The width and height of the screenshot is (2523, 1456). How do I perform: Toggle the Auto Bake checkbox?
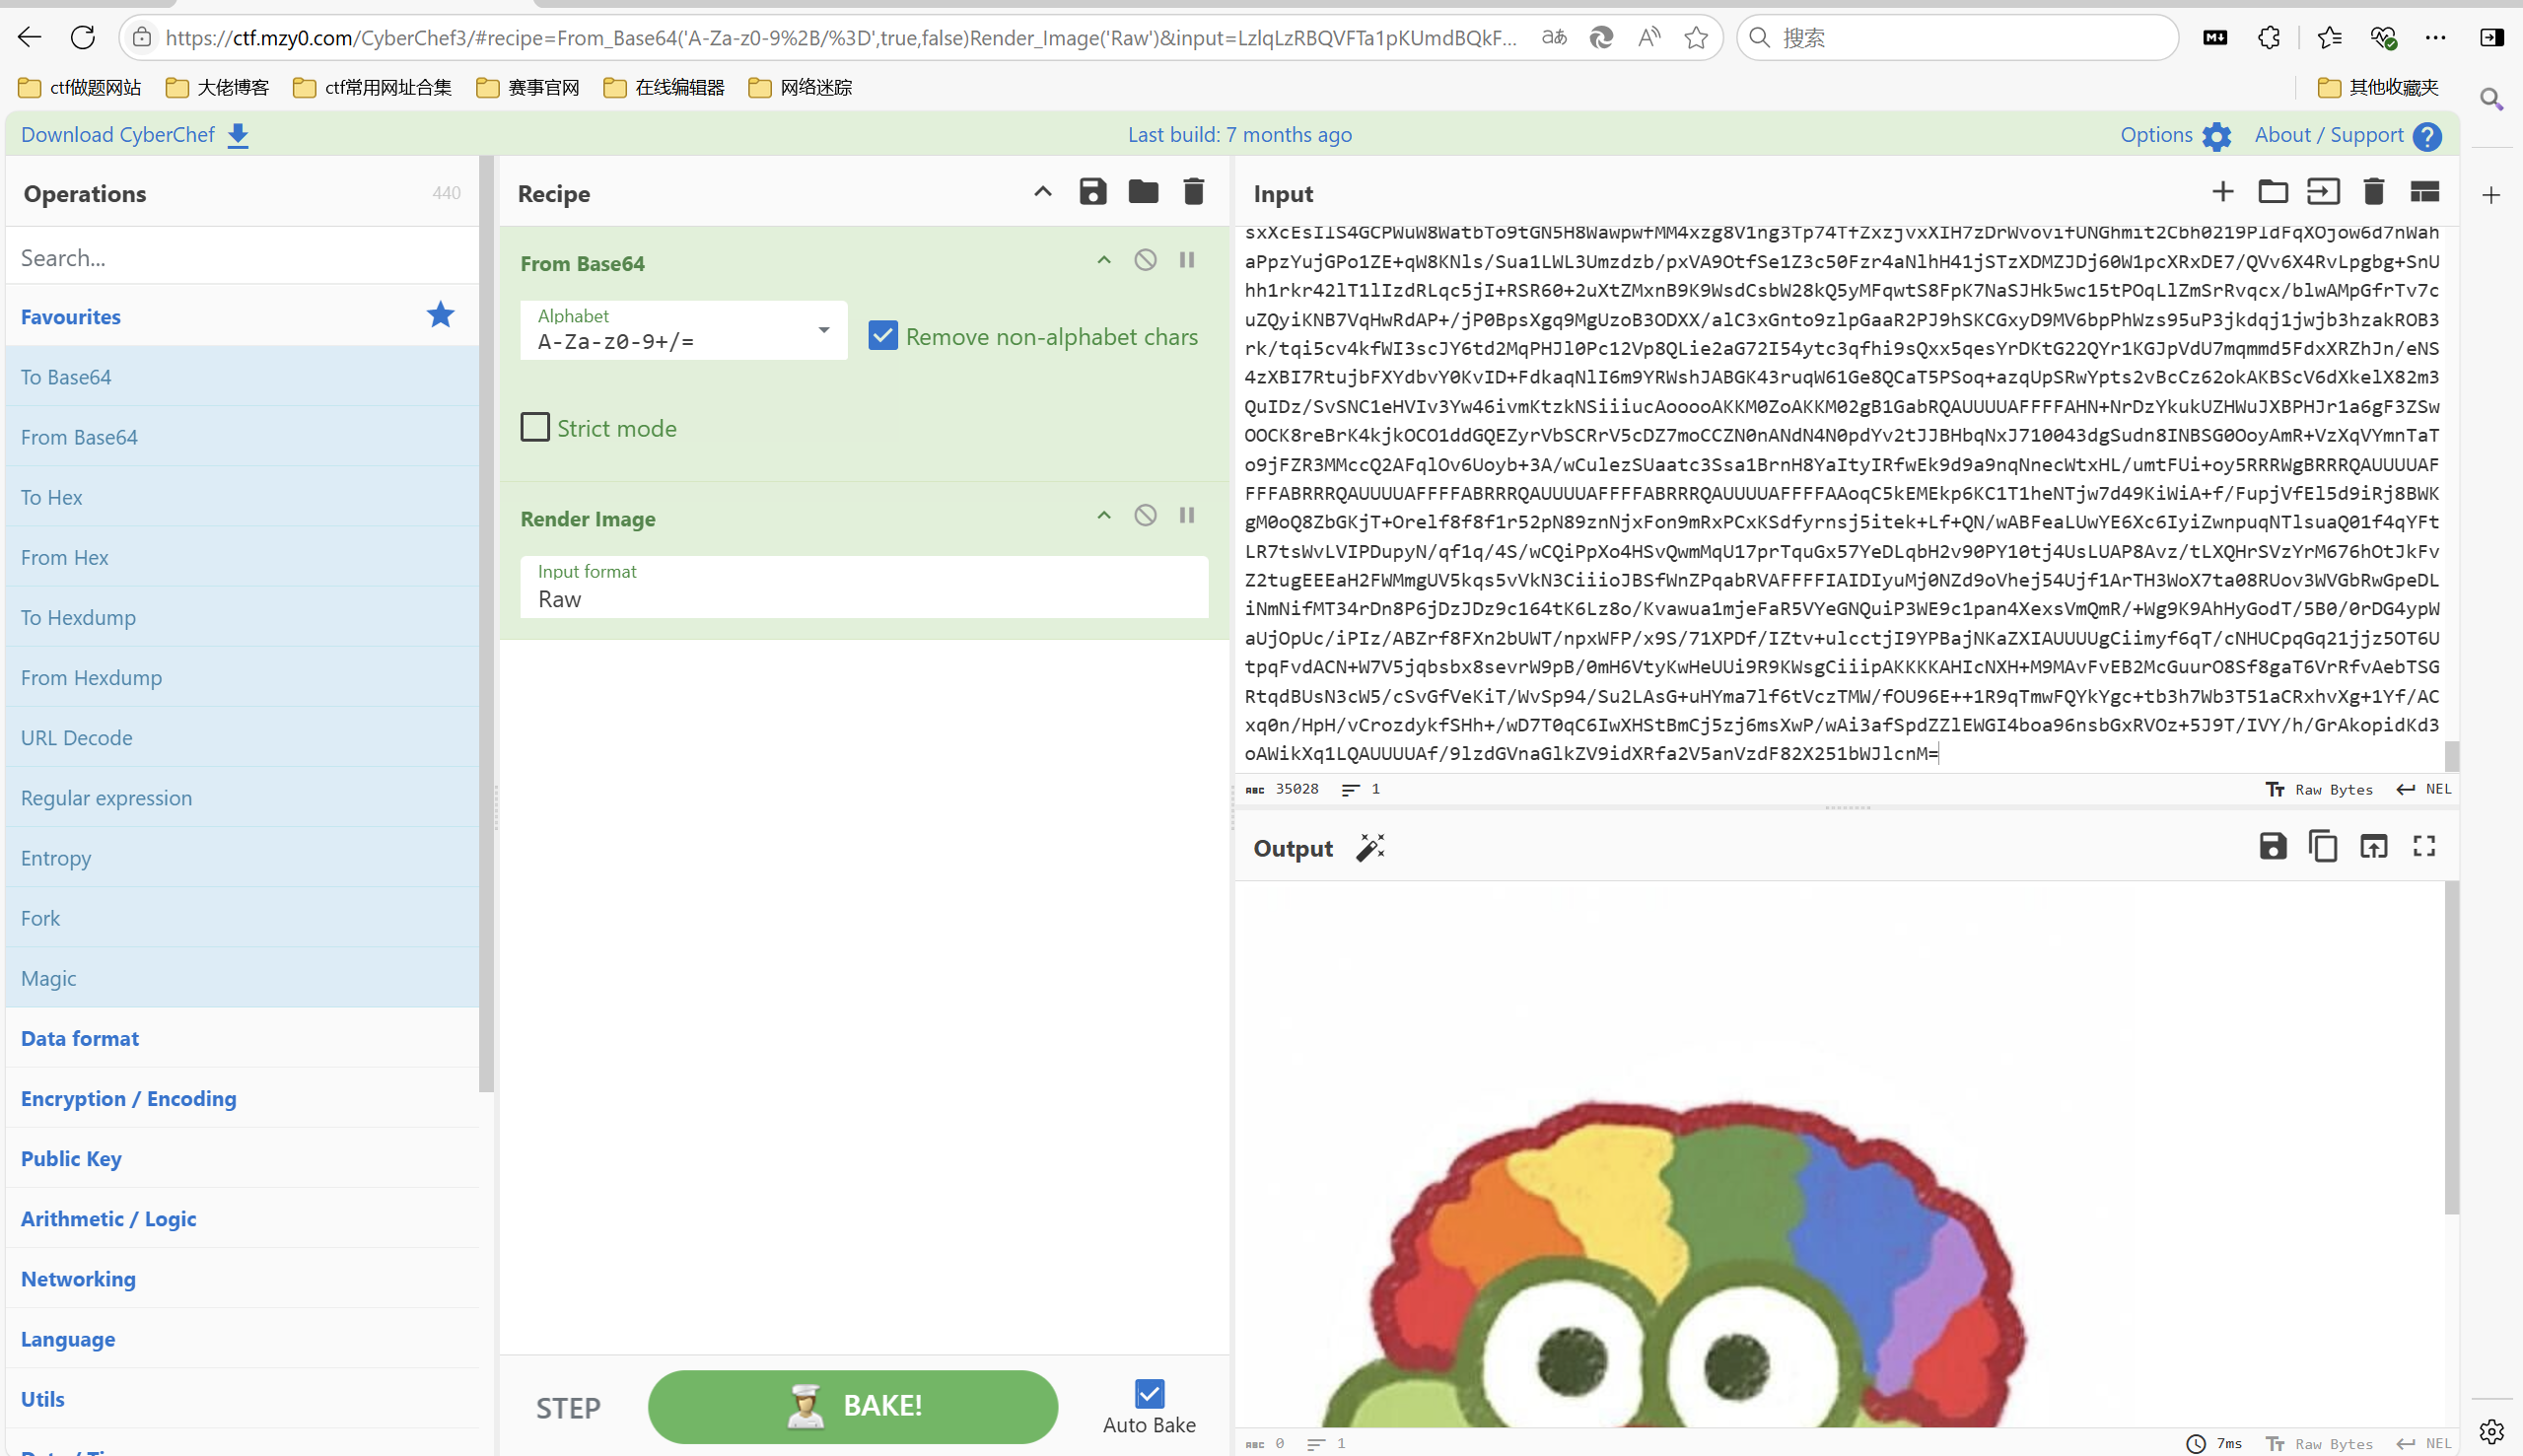tap(1149, 1394)
